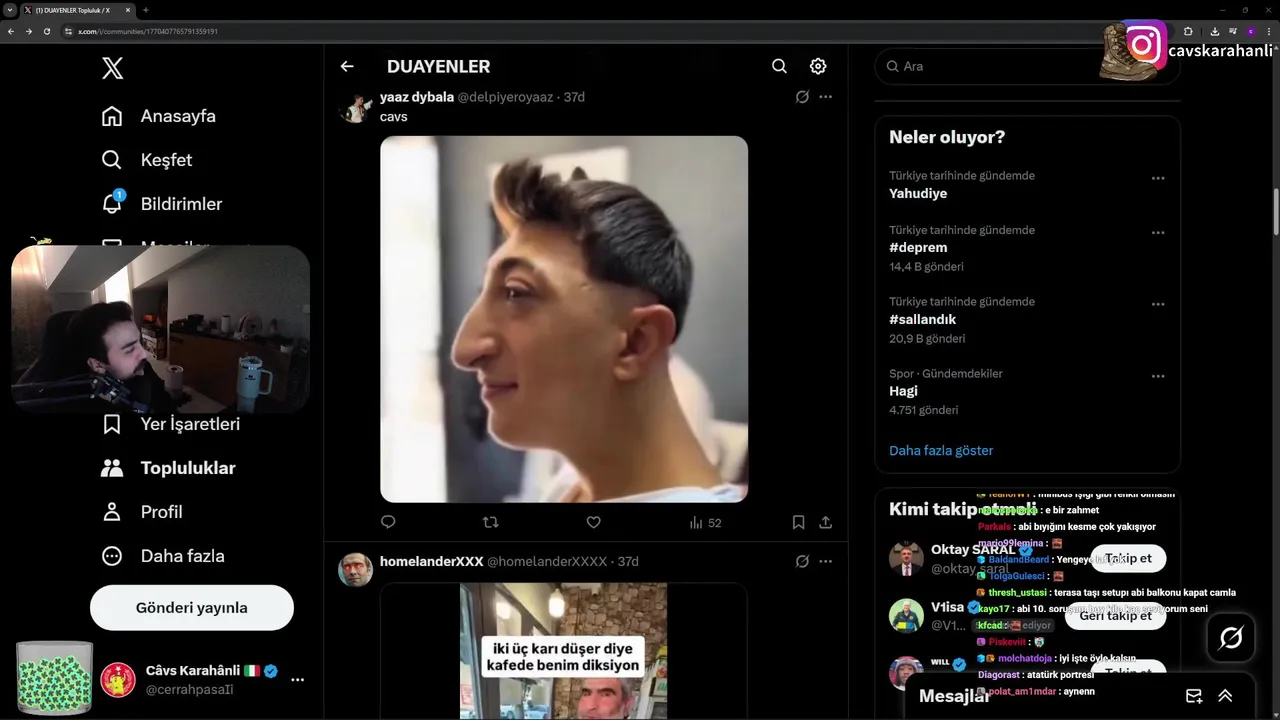
Task: Open more options for Hagi trend
Action: pos(1158,376)
